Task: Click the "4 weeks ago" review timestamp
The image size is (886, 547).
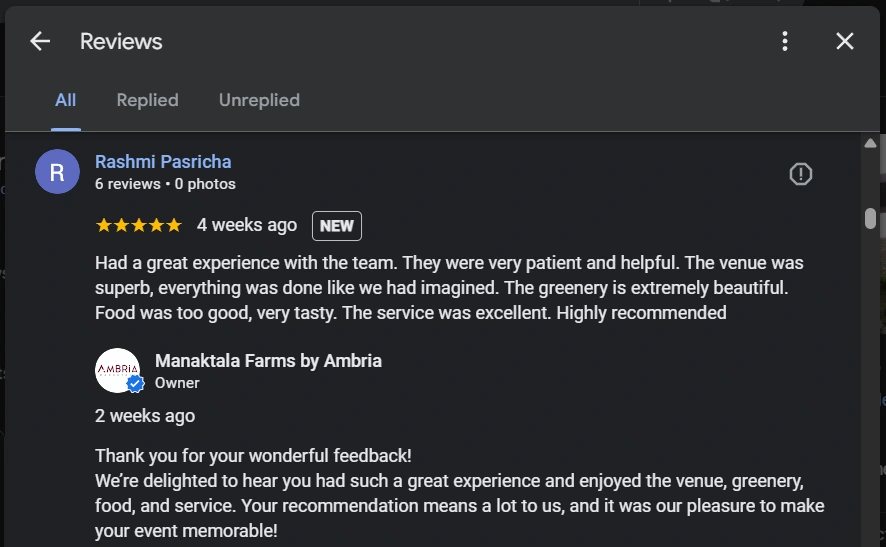Action: tap(247, 225)
